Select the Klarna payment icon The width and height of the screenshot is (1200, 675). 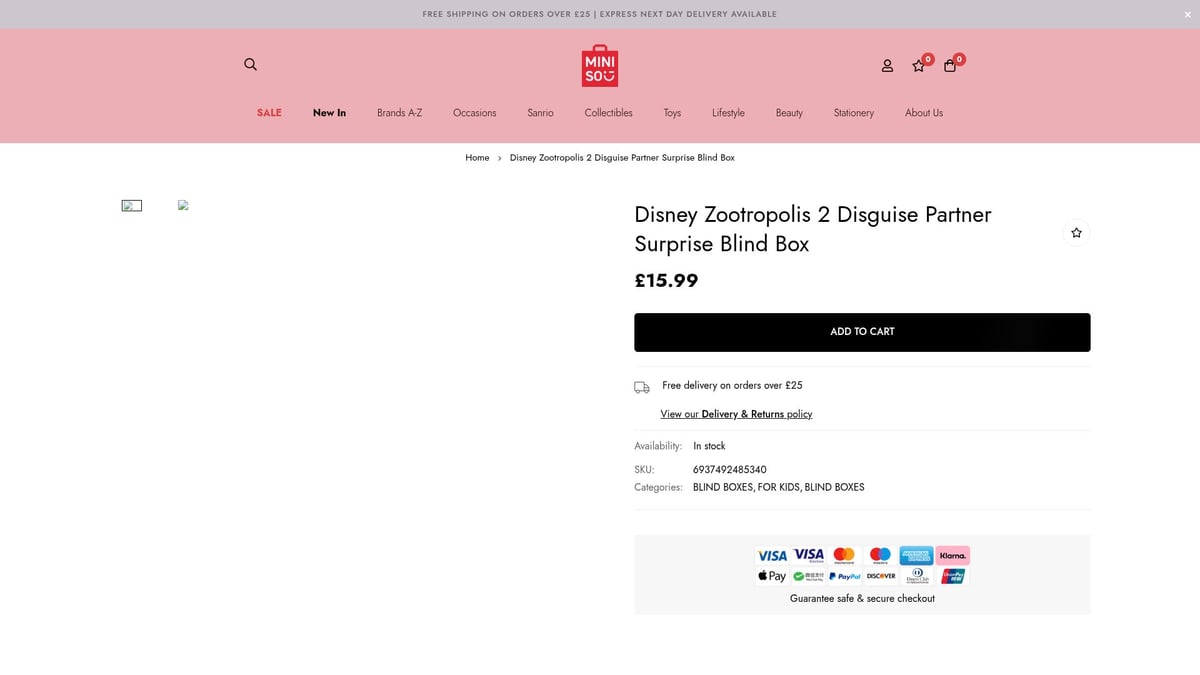tap(952, 555)
